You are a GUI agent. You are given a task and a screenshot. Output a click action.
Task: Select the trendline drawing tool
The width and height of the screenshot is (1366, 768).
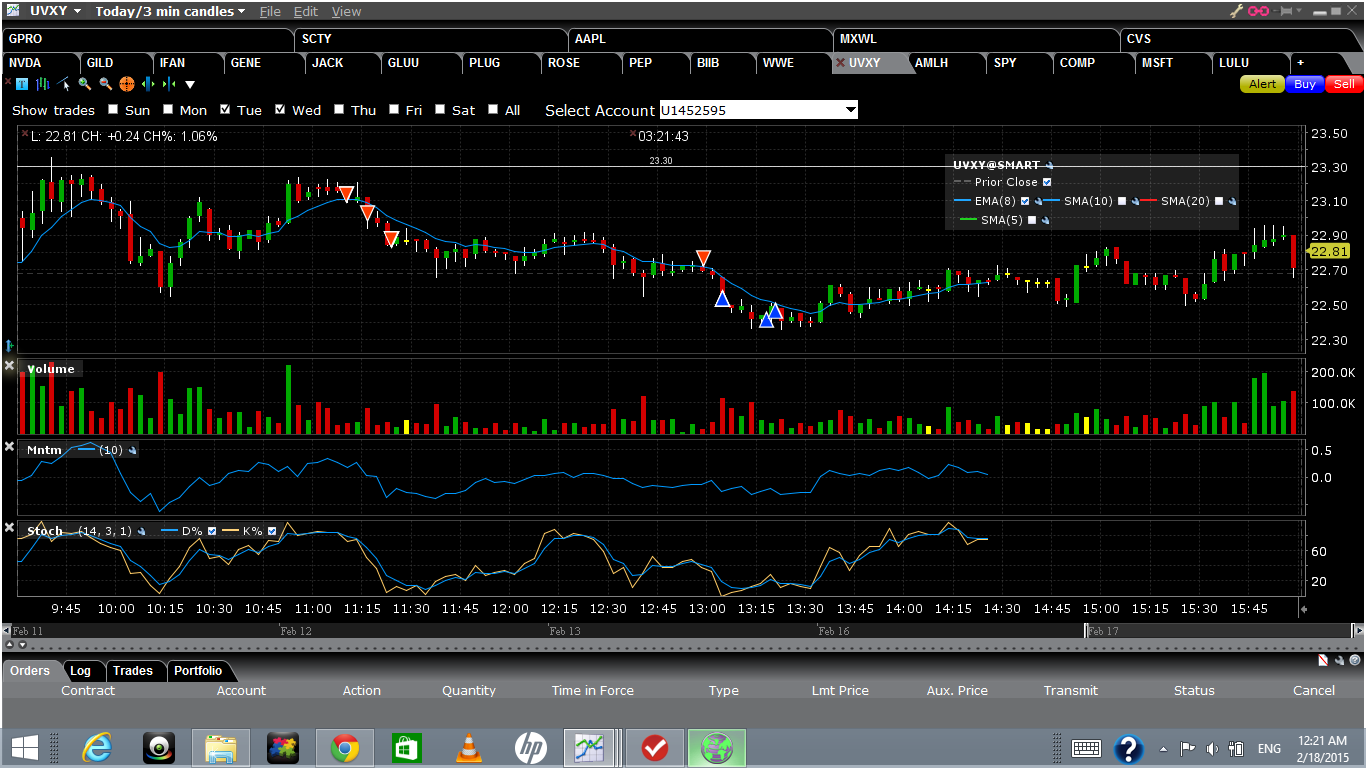[x=64, y=85]
